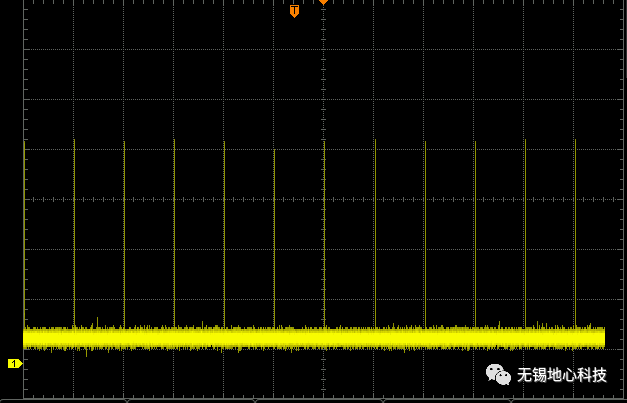Click the right end of the yellow noise band
Screen dimensions: 627x403
click(x=601, y=338)
